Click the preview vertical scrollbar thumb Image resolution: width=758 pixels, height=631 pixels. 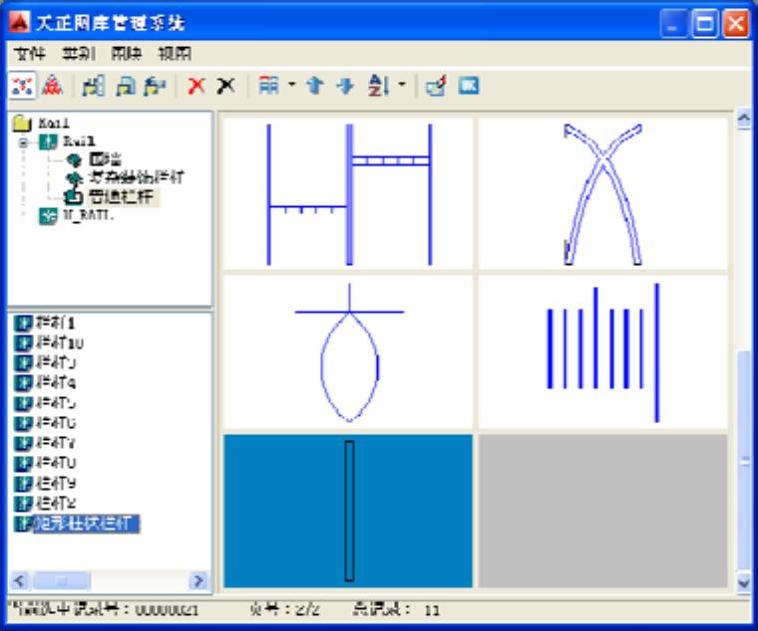coord(744,461)
